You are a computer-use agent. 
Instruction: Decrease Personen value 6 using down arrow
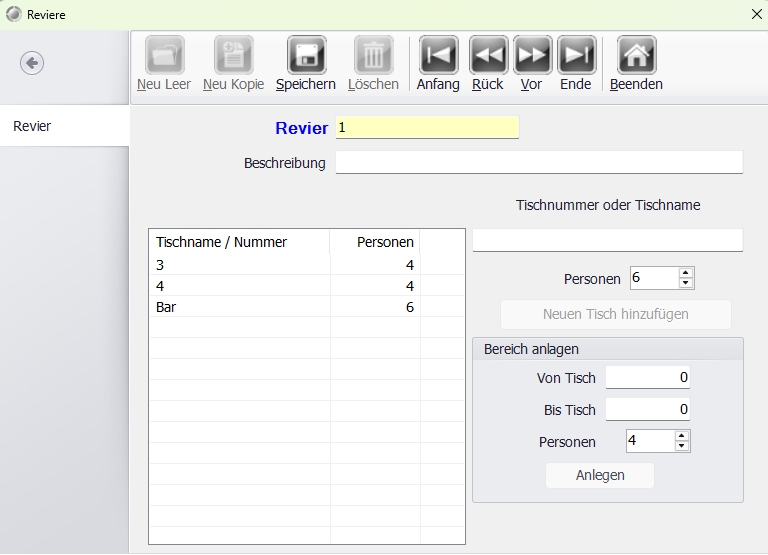coord(686,283)
